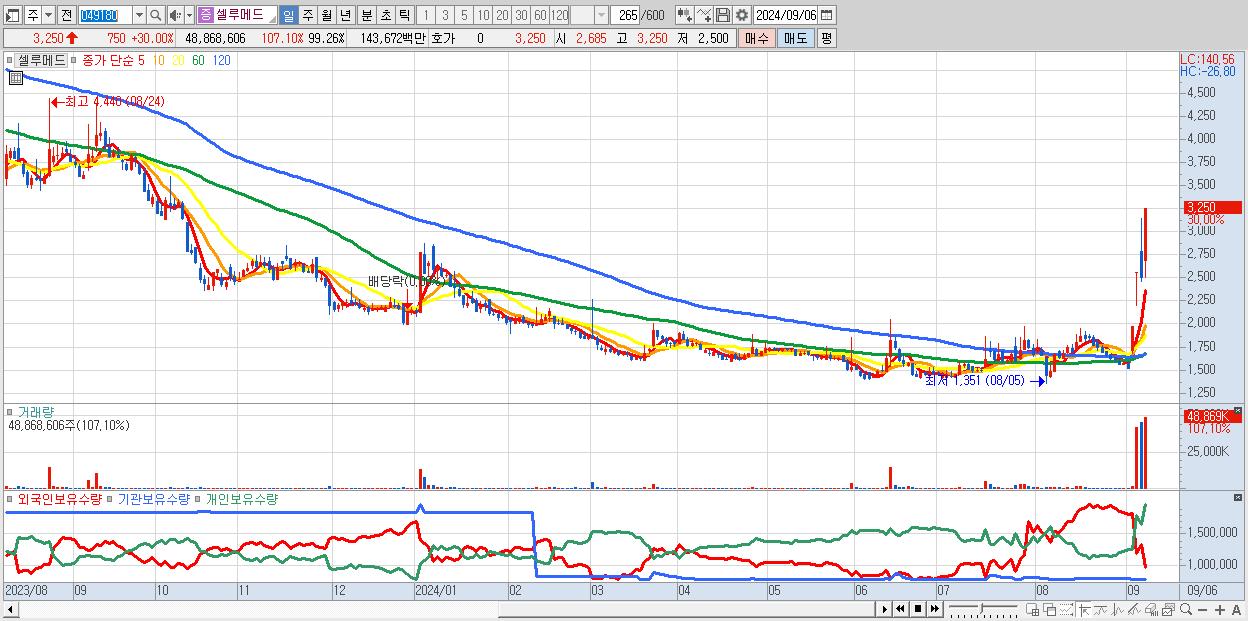Select the 일 daily period toggle
This screenshot has height=621, width=1248.
288,16
